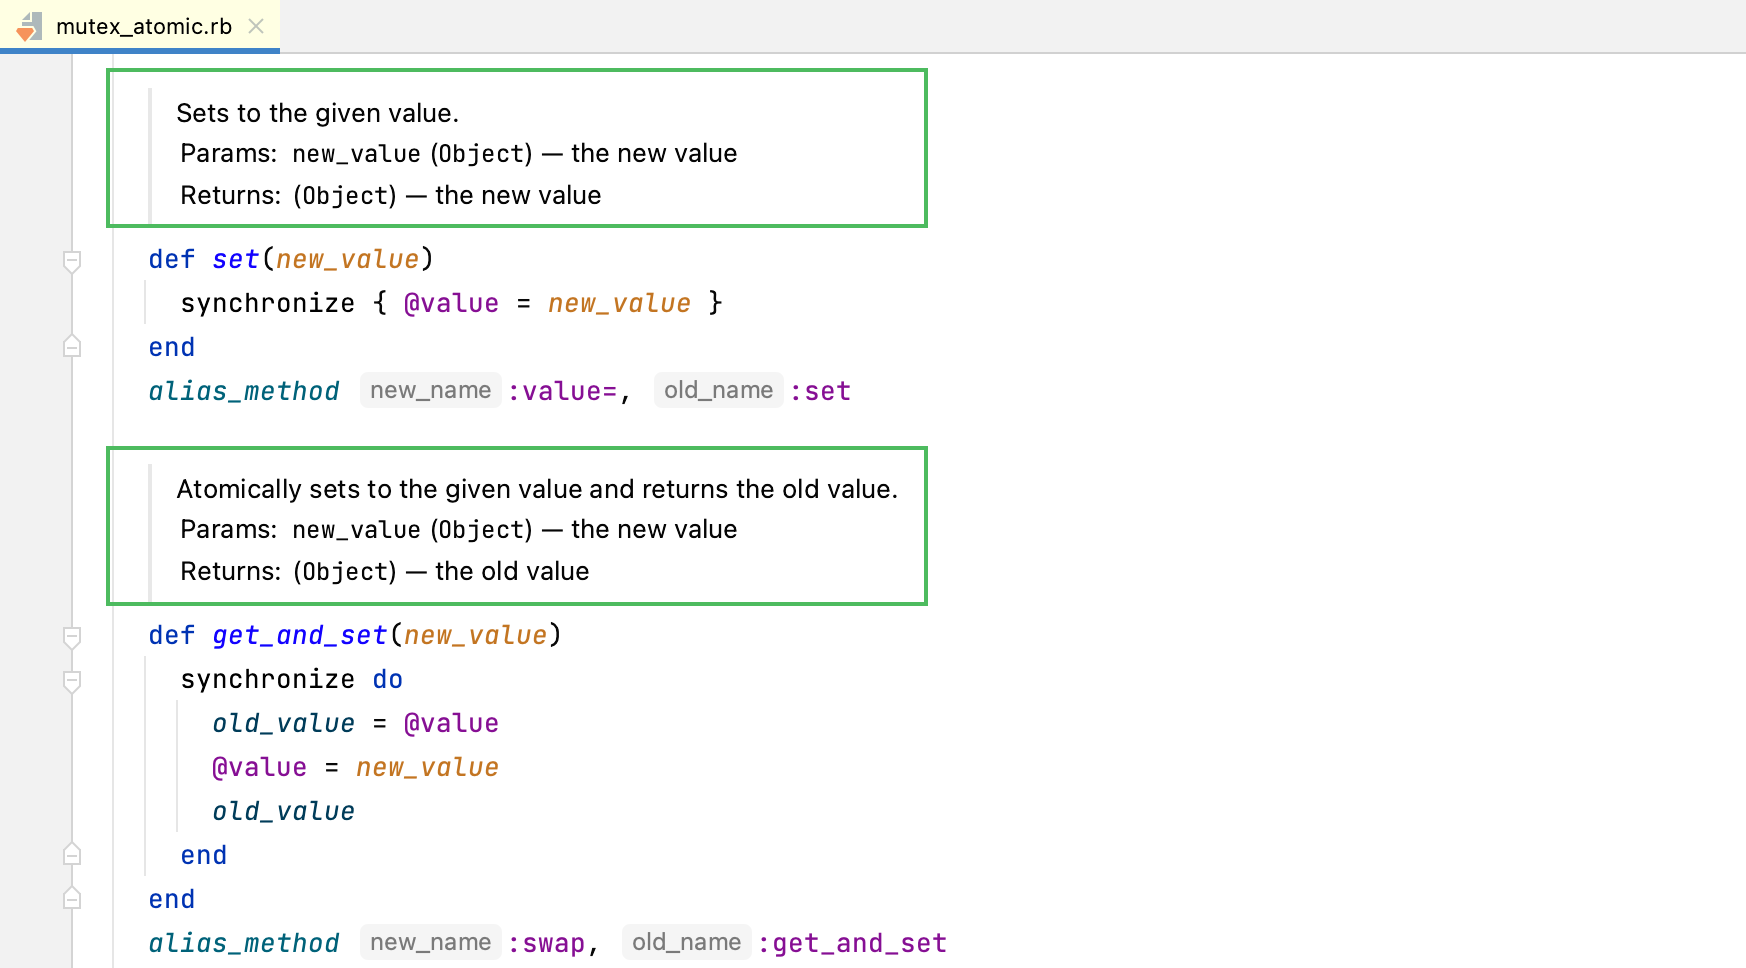Screen dimensions: 1746x968
Task: Click old_name hint before :get_and_set
Action: point(686,943)
